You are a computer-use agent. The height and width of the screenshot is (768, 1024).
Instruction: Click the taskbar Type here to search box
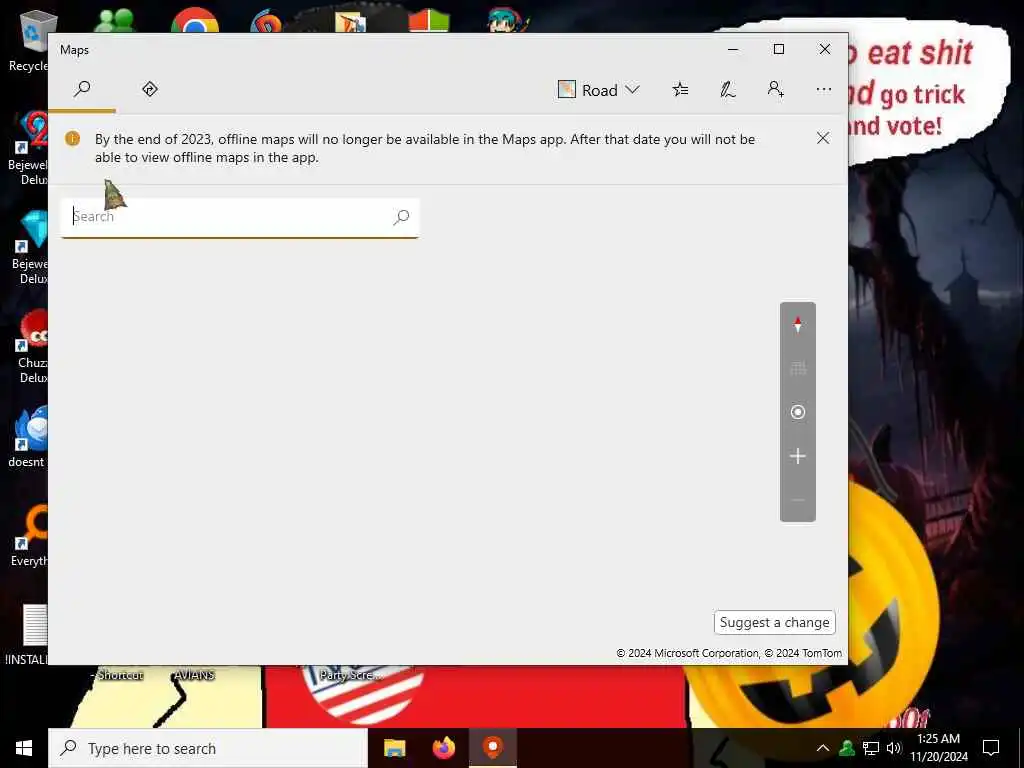[x=208, y=748]
